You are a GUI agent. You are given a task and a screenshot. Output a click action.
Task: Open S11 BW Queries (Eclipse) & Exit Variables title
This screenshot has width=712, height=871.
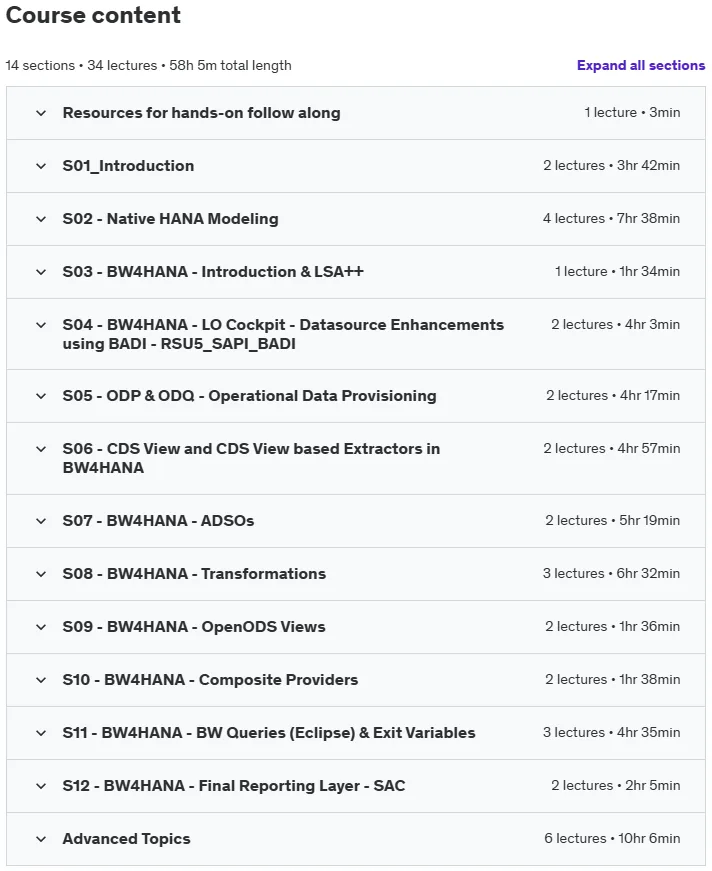pos(269,733)
